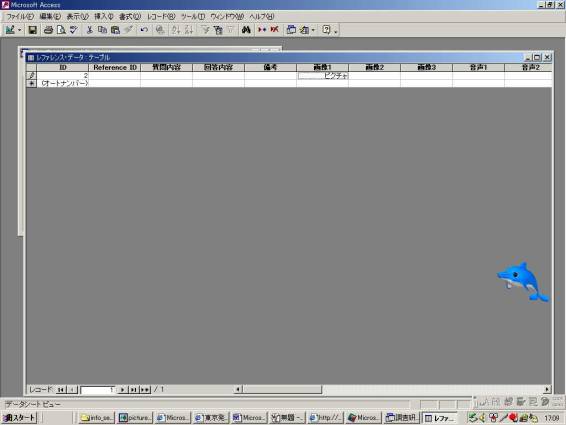Image resolution: width=566 pixels, height=425 pixels.
Task: Click the Print icon
Action: click(48, 30)
